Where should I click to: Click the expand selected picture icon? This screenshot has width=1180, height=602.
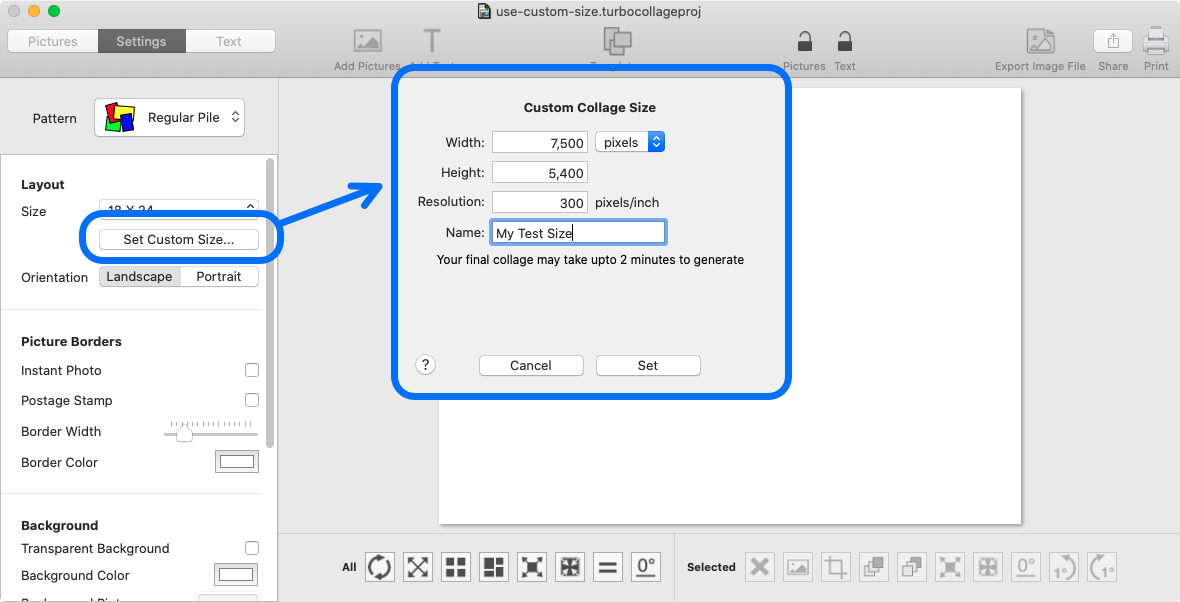950,567
